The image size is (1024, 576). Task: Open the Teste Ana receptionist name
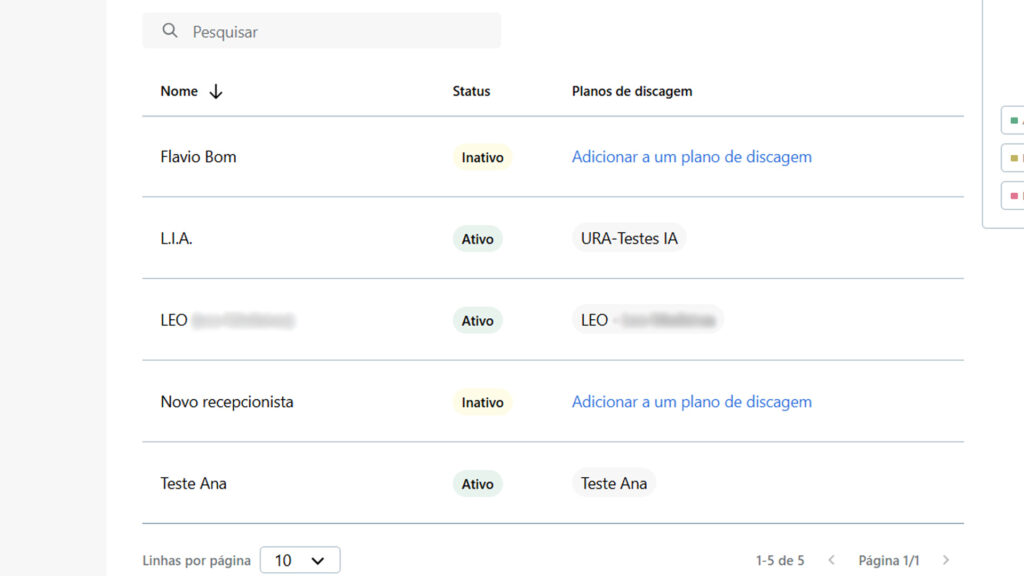click(193, 484)
